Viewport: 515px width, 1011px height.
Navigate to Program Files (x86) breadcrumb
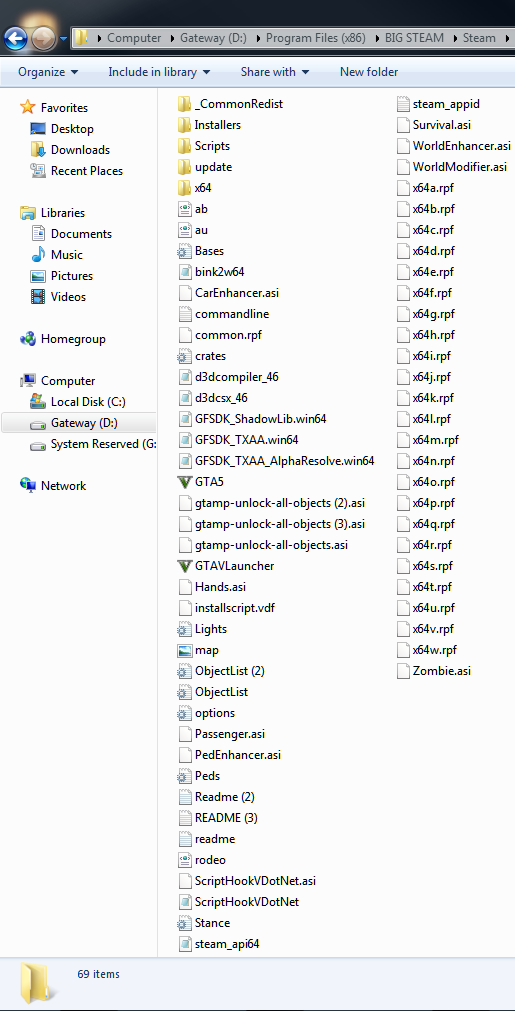tap(315, 37)
